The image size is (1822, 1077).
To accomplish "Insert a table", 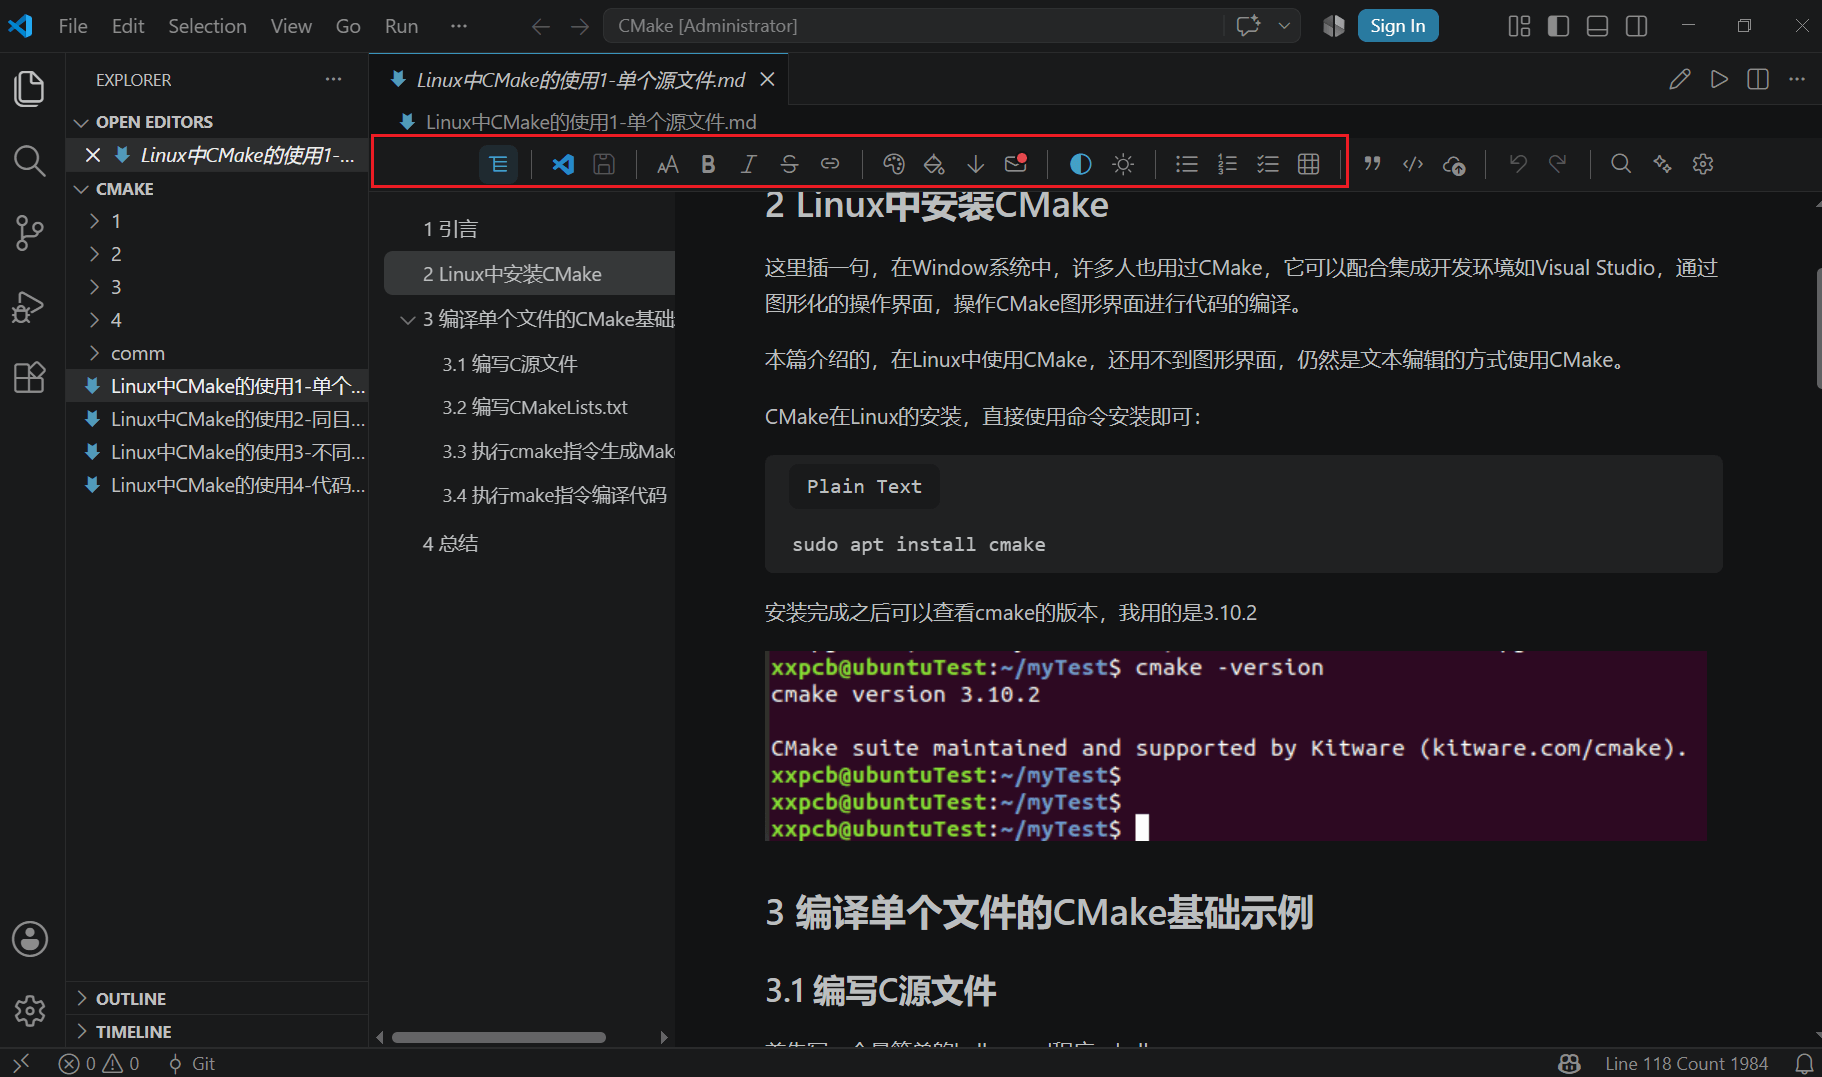I will [x=1309, y=164].
